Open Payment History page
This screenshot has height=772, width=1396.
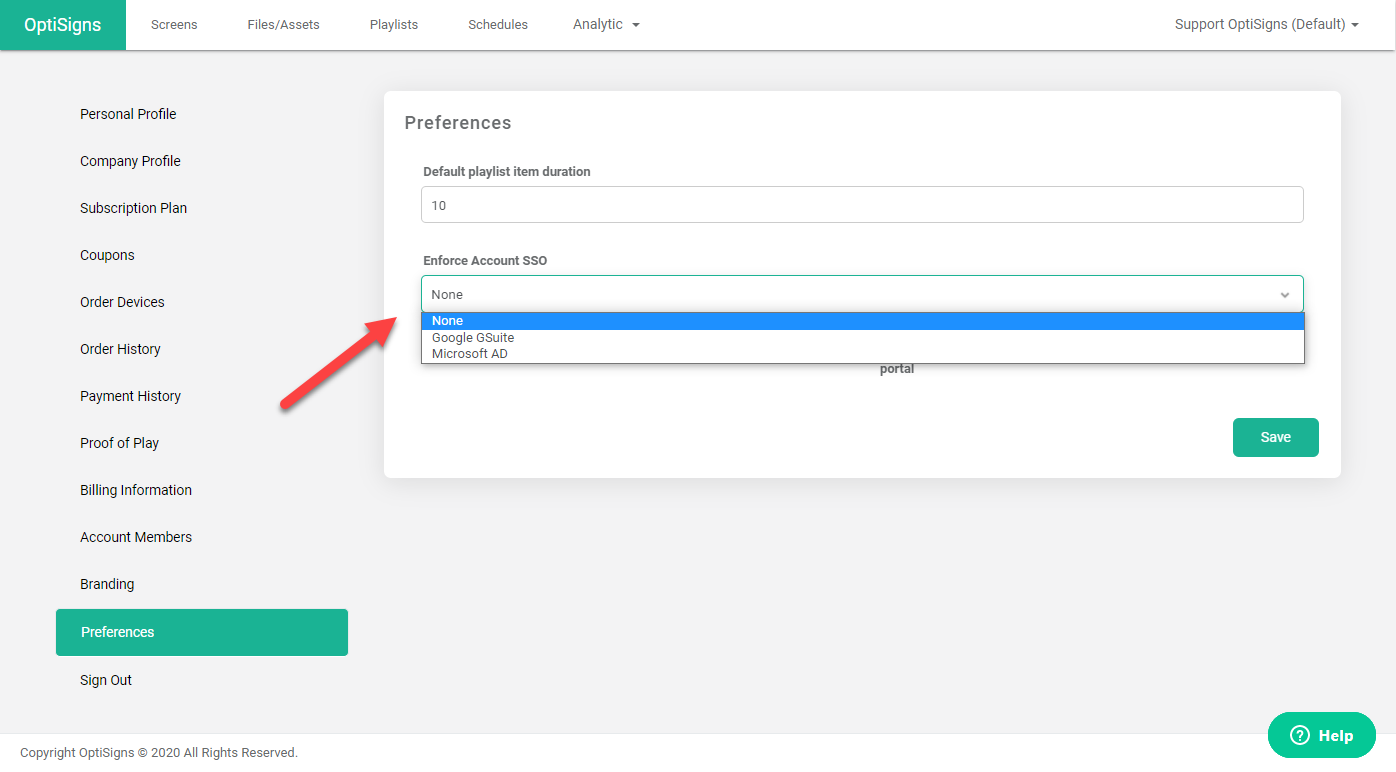(130, 396)
